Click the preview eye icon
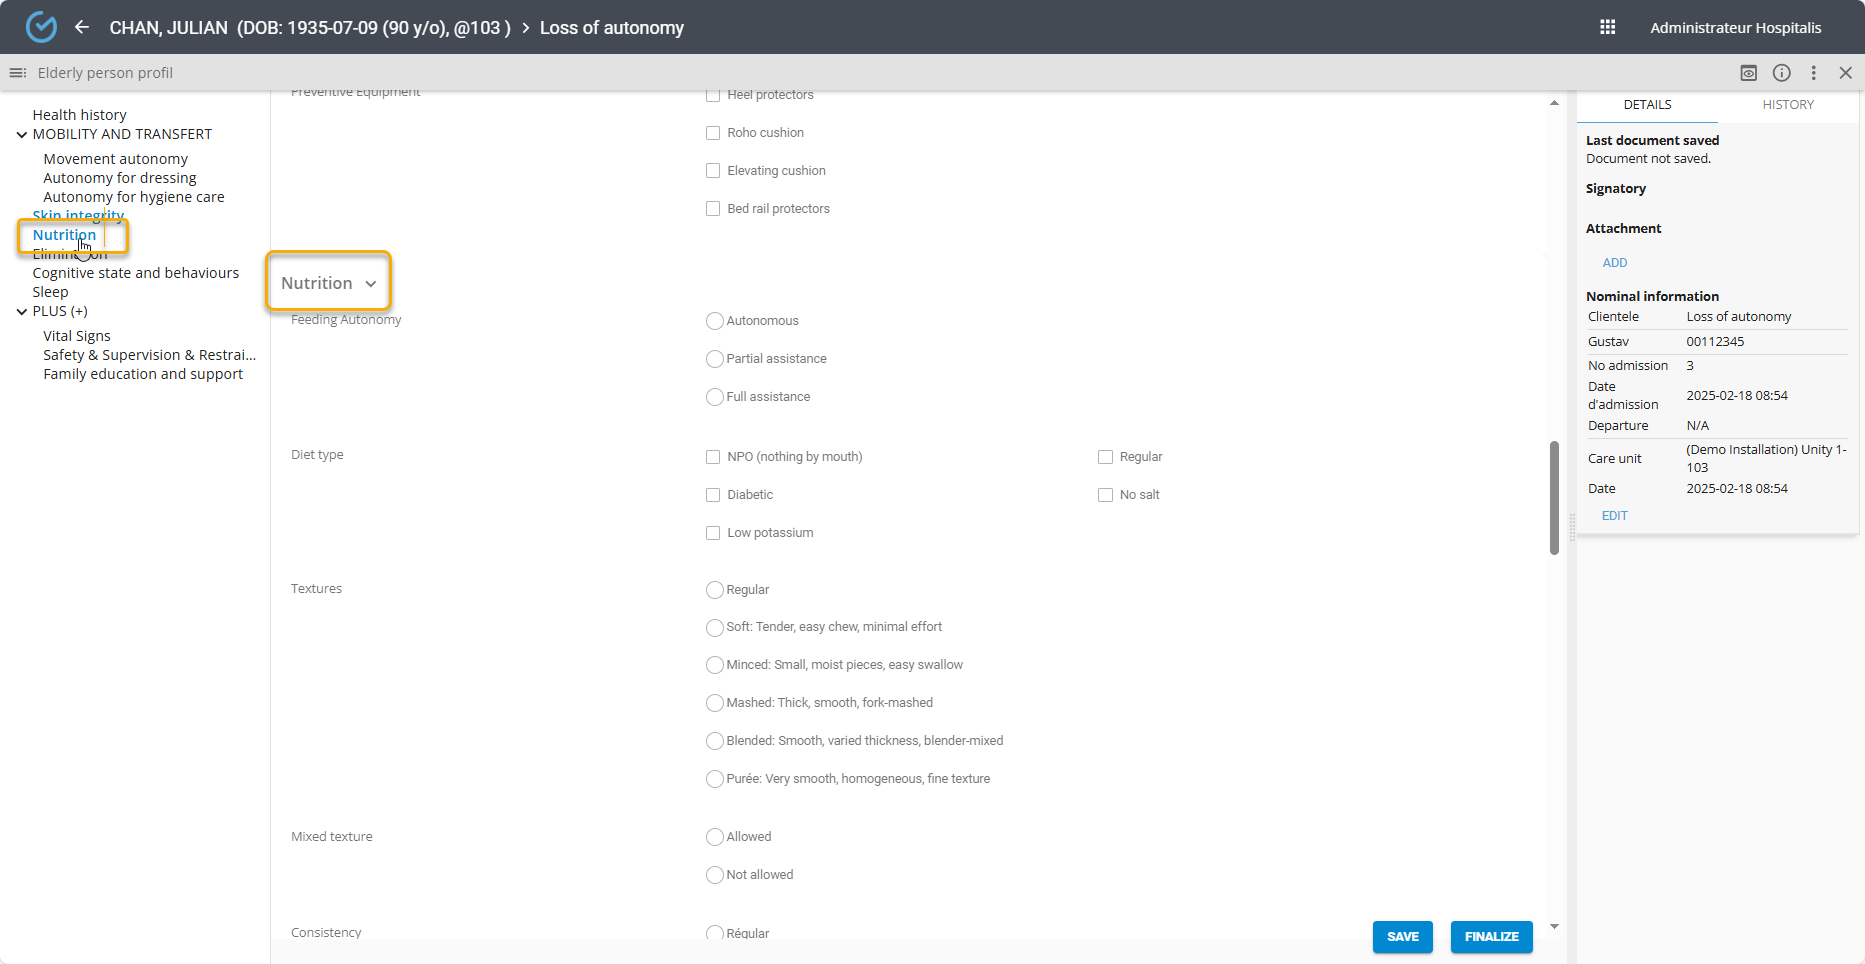This screenshot has height=964, width=1865. click(1748, 73)
